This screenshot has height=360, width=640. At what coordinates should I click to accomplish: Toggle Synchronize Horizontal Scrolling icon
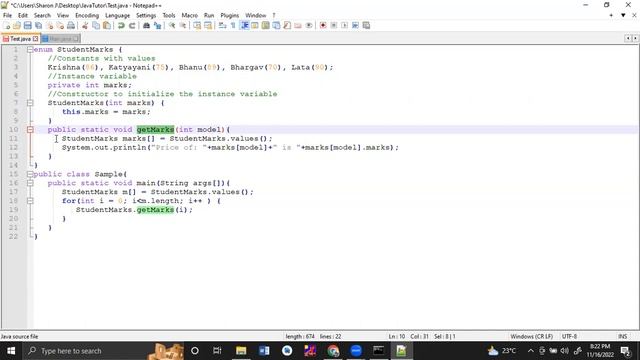click(x=208, y=26)
